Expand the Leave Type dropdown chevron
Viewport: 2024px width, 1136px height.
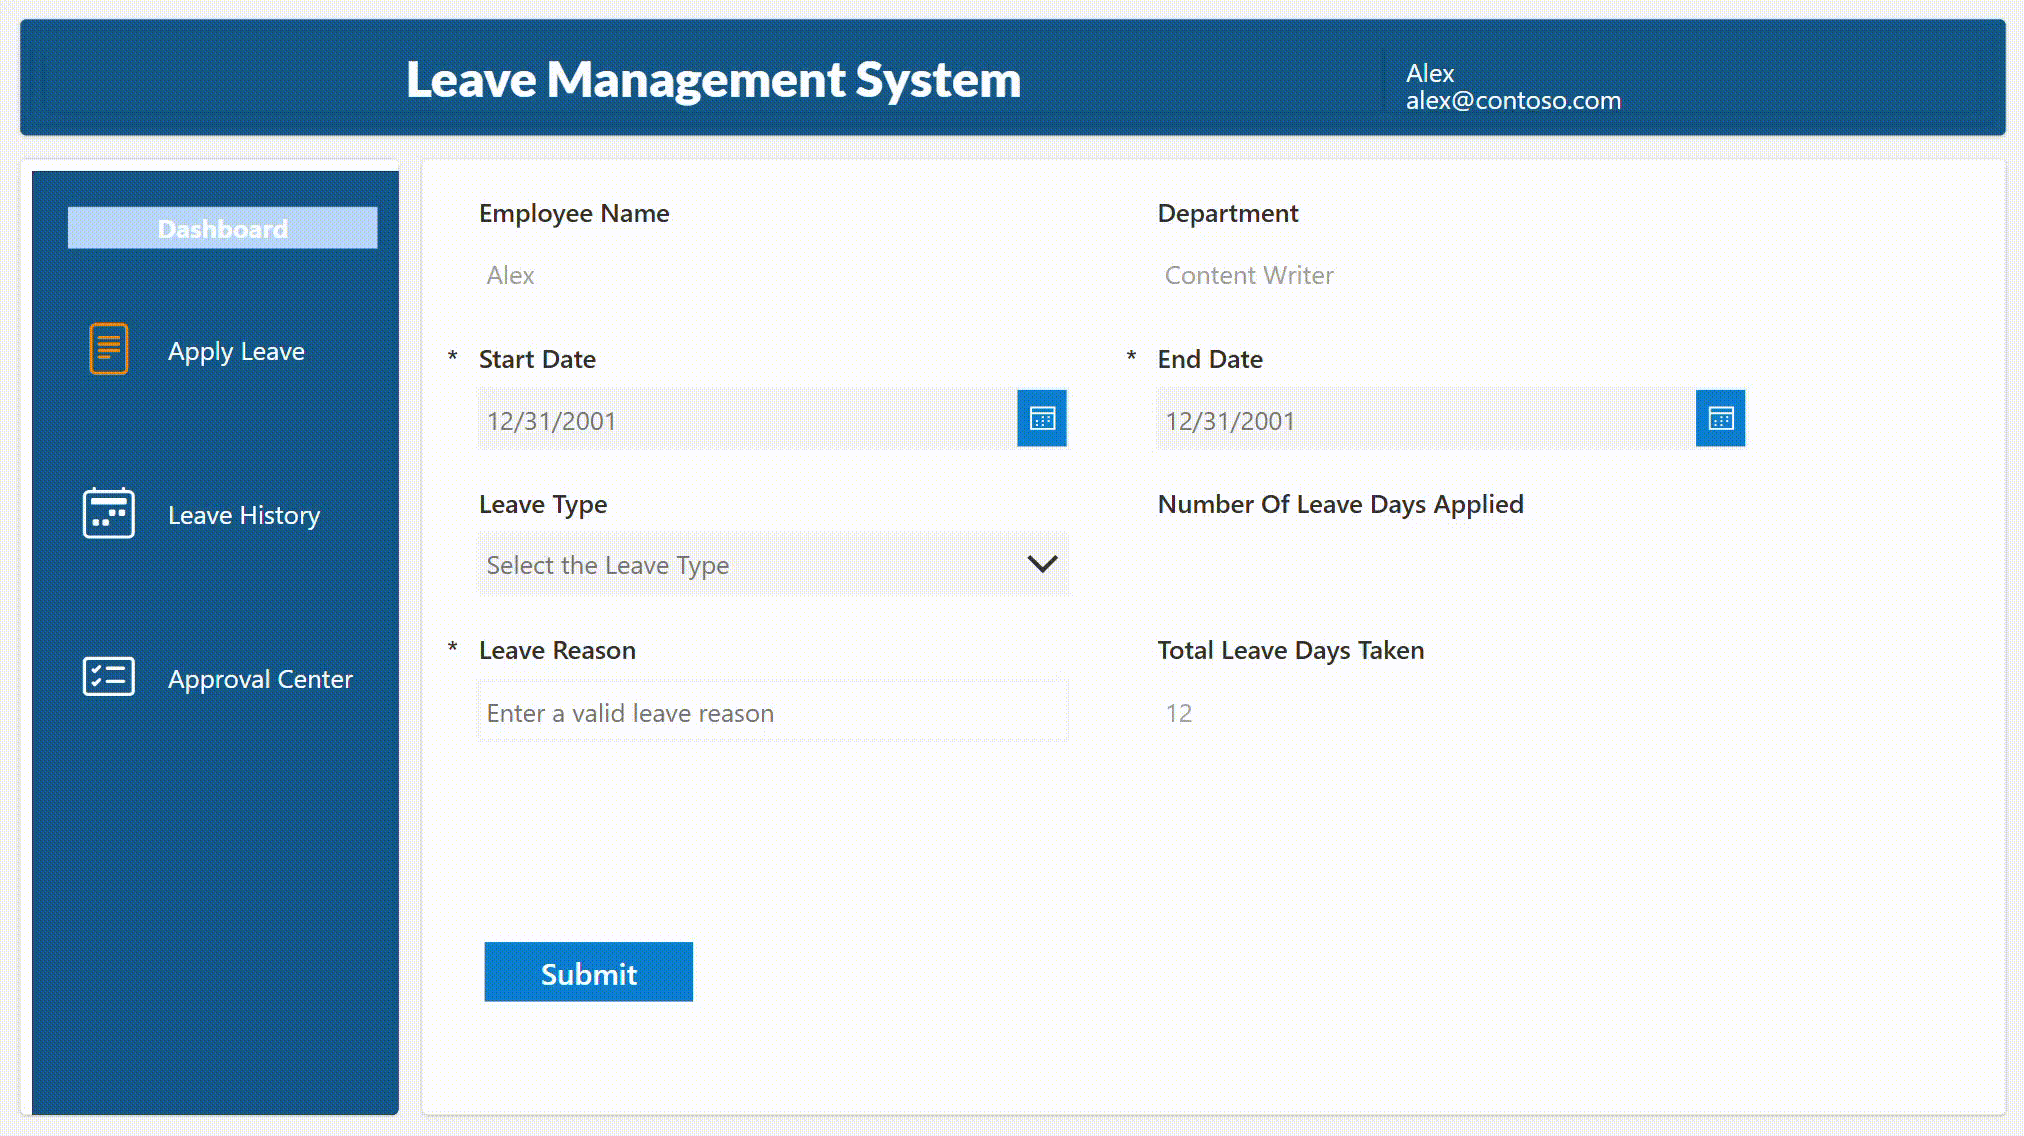(x=1042, y=564)
